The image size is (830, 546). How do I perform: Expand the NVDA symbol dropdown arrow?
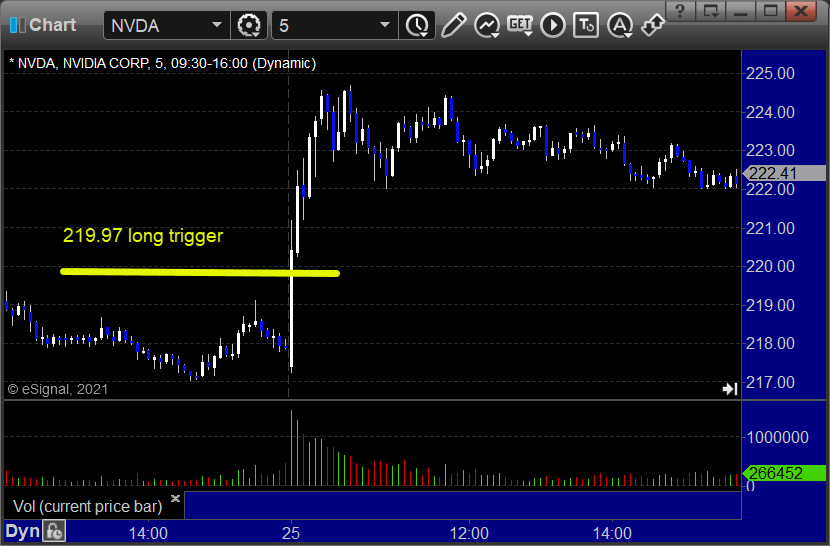216,25
